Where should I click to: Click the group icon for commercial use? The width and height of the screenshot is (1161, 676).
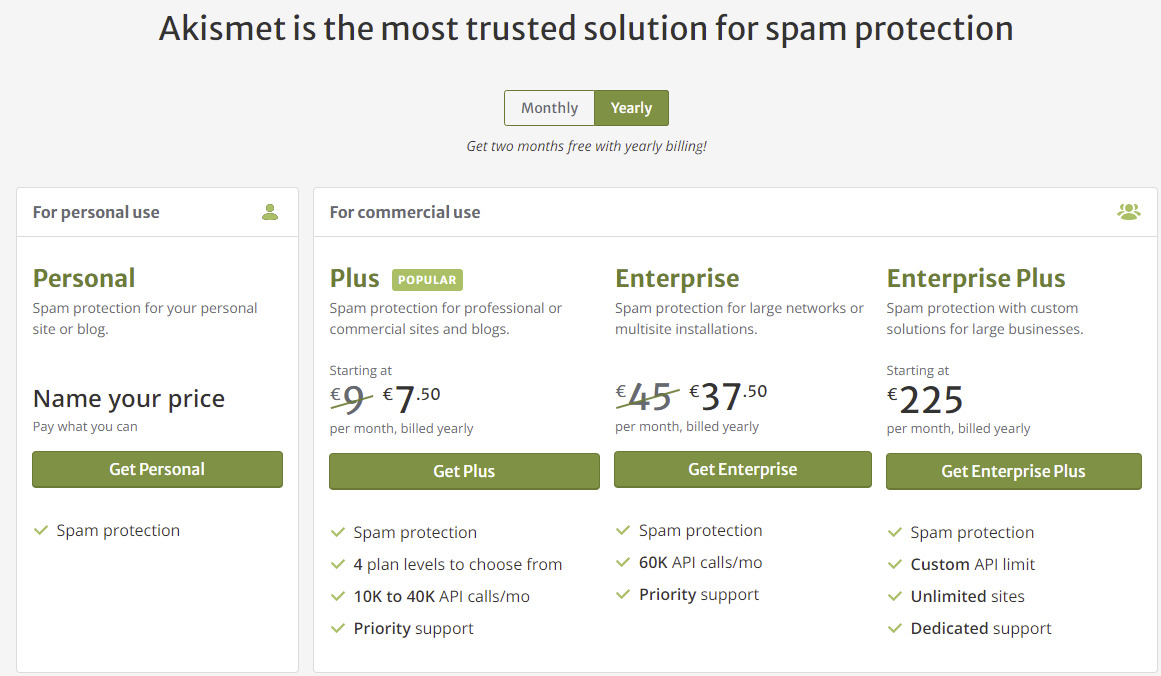pyautogui.click(x=1128, y=212)
